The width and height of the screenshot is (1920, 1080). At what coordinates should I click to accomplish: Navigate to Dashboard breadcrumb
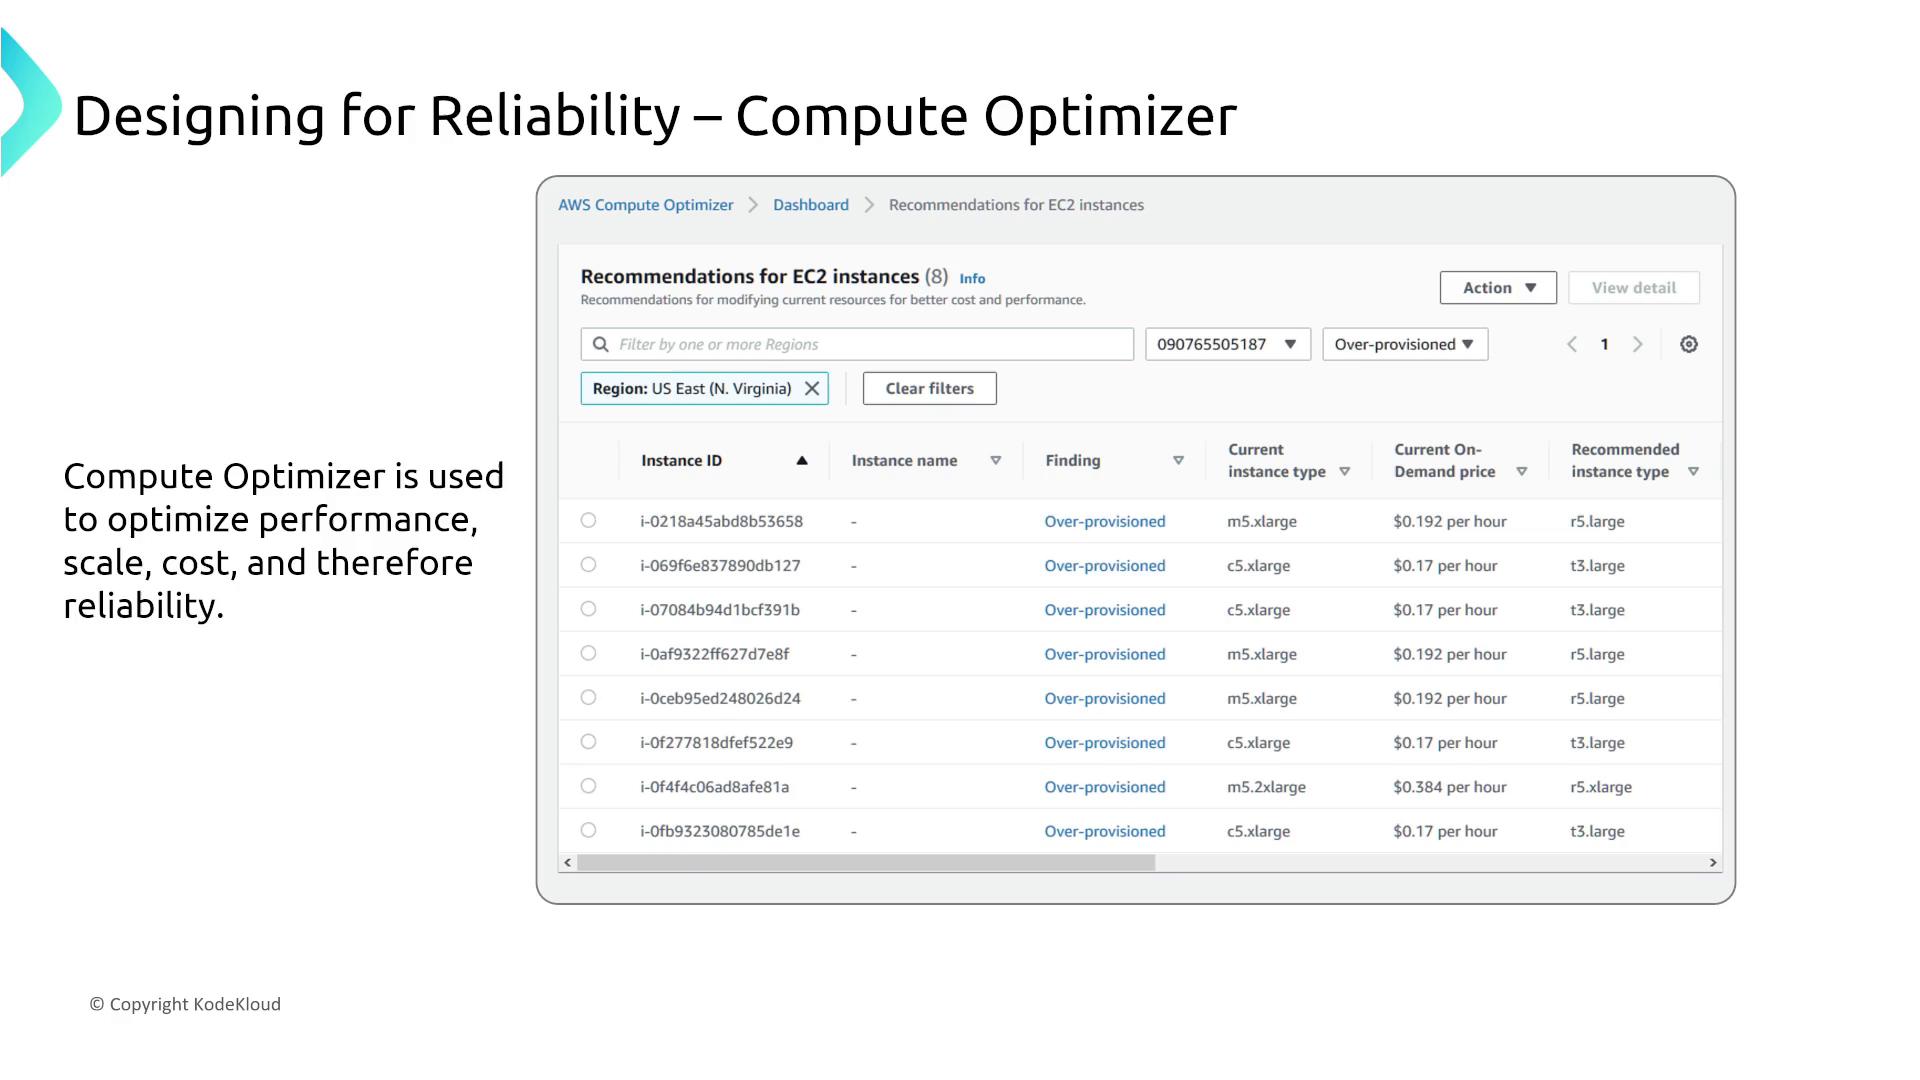810,205
